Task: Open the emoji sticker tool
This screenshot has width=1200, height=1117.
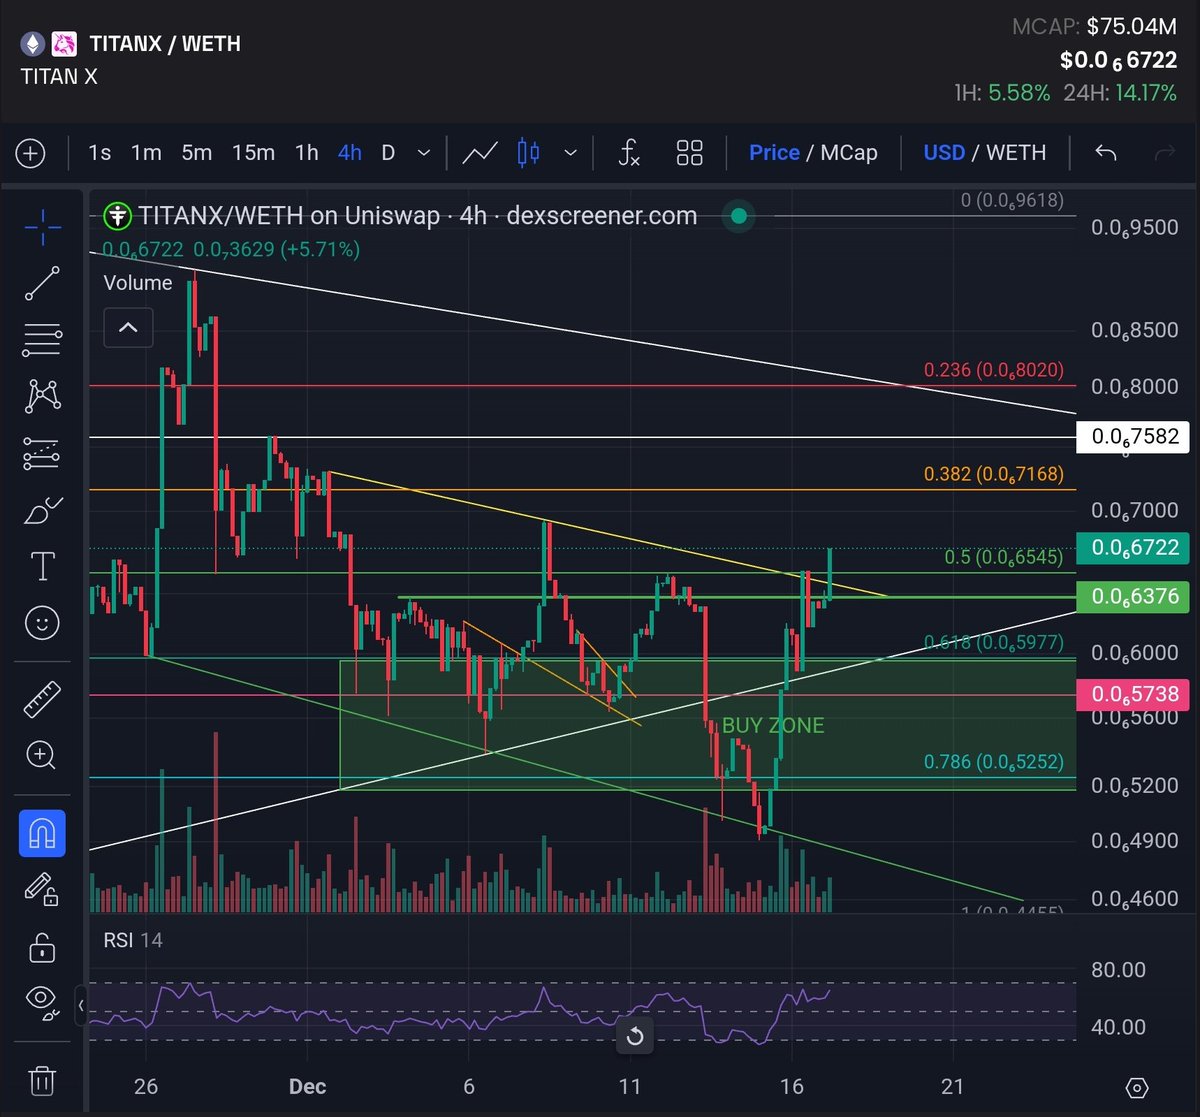Action: (x=41, y=623)
